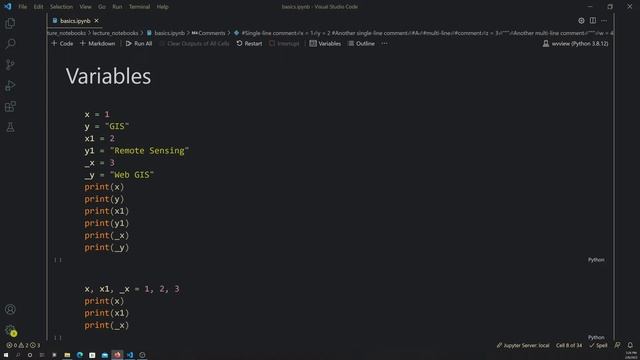Open the File menu
Image resolution: width=640 pixels, height=360 pixels.
coord(22,7)
